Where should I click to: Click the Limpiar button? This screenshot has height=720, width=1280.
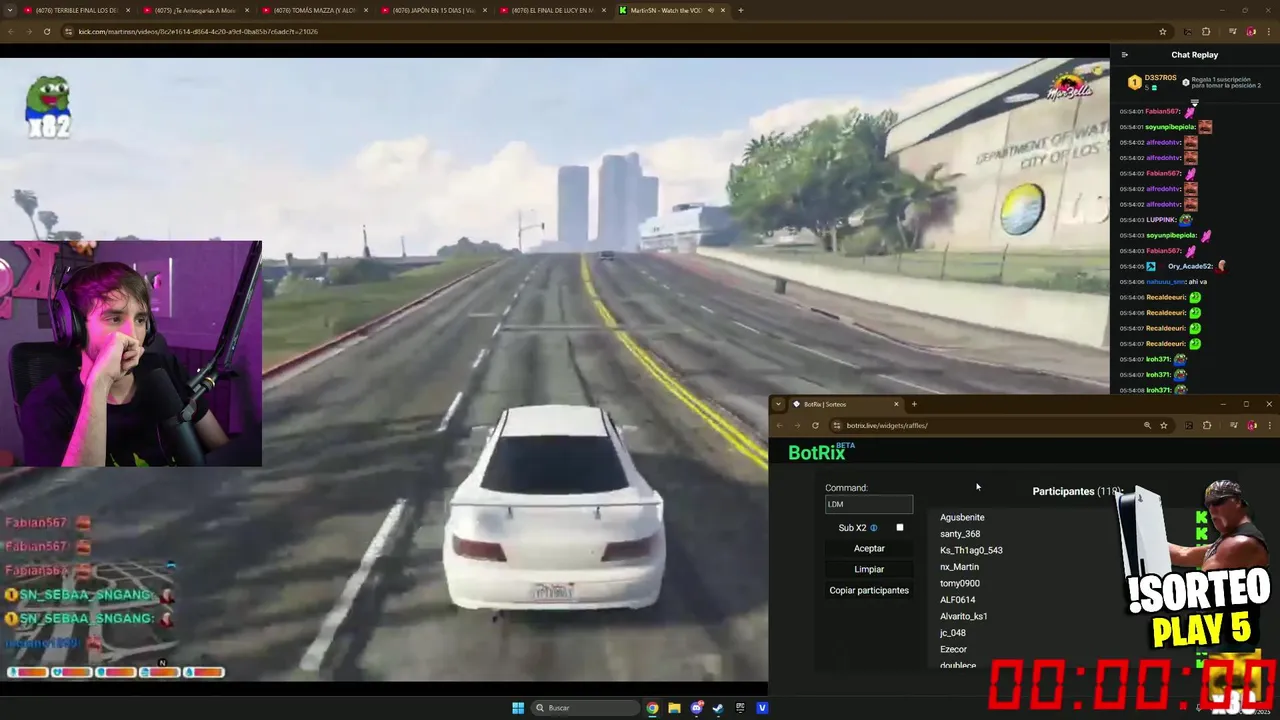(x=869, y=569)
